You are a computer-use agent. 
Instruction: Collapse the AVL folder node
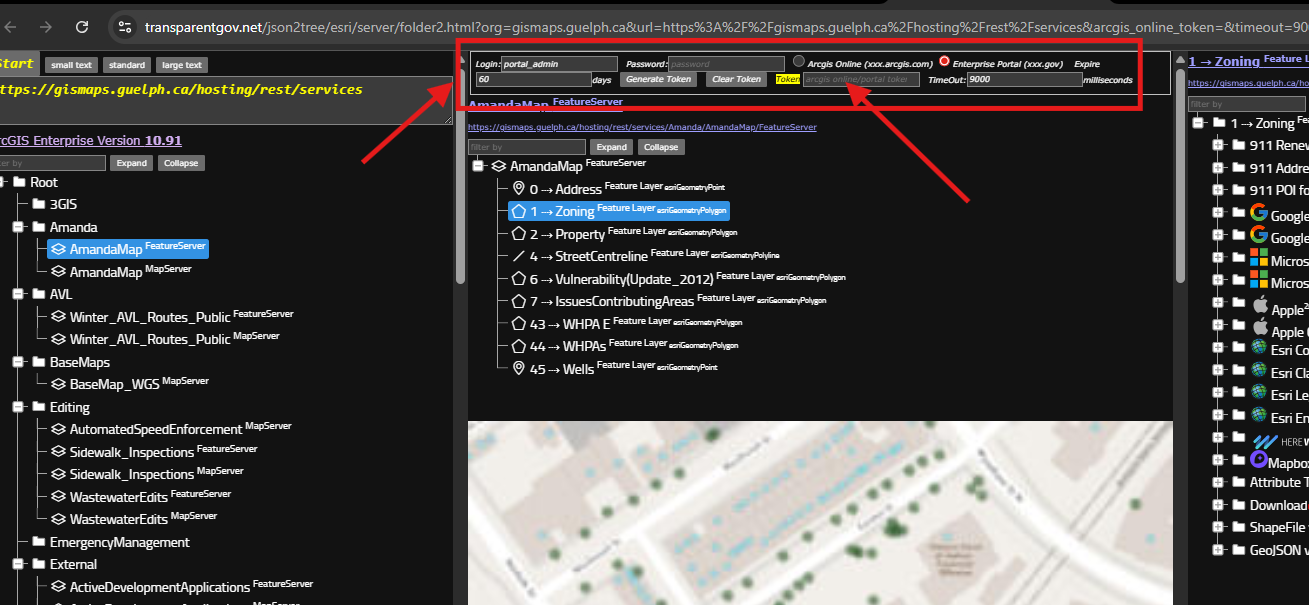19,294
